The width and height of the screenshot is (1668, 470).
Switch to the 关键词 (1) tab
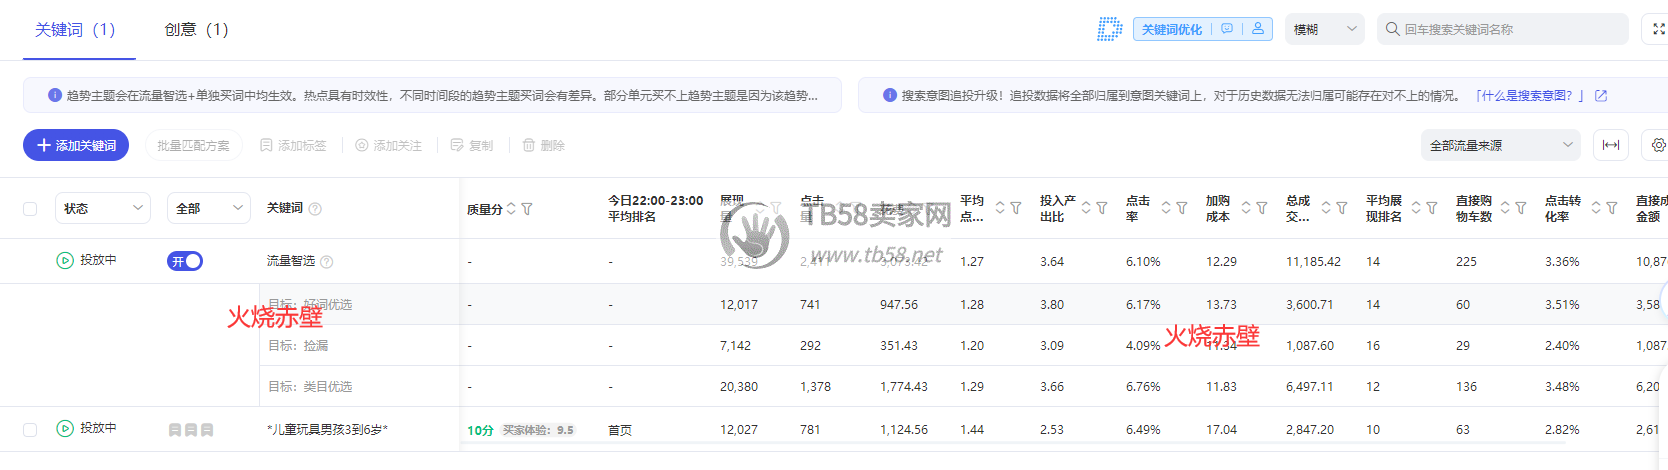[75, 30]
